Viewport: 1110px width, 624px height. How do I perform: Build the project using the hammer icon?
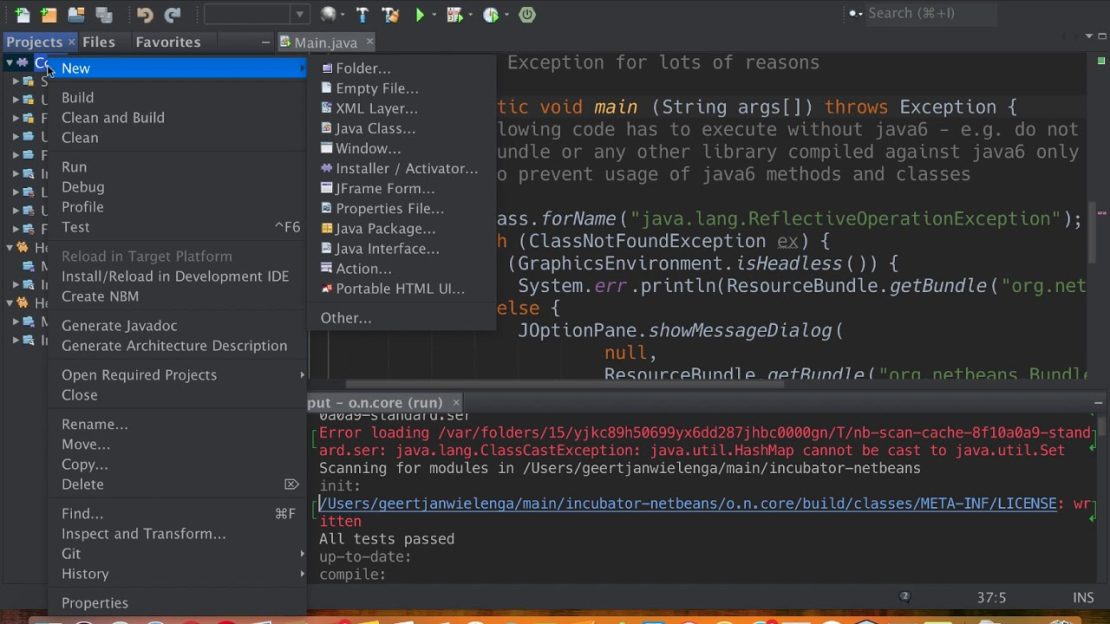[x=364, y=14]
